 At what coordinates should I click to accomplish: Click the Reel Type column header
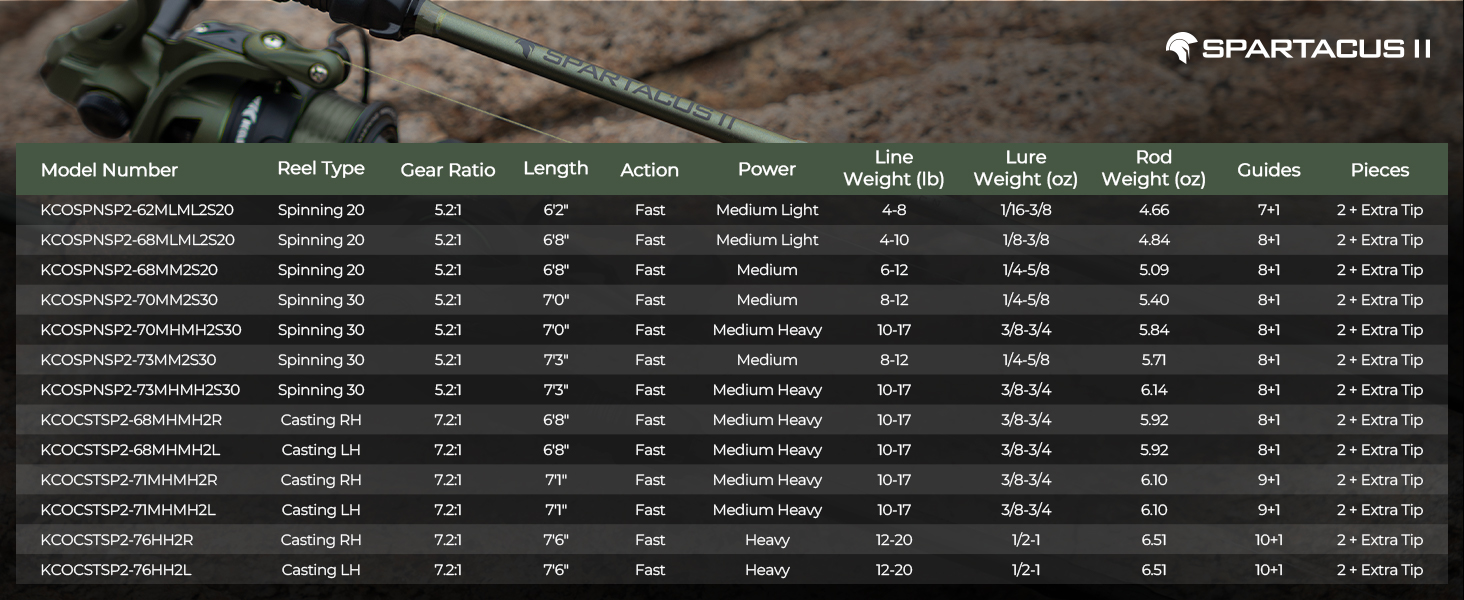(x=321, y=168)
